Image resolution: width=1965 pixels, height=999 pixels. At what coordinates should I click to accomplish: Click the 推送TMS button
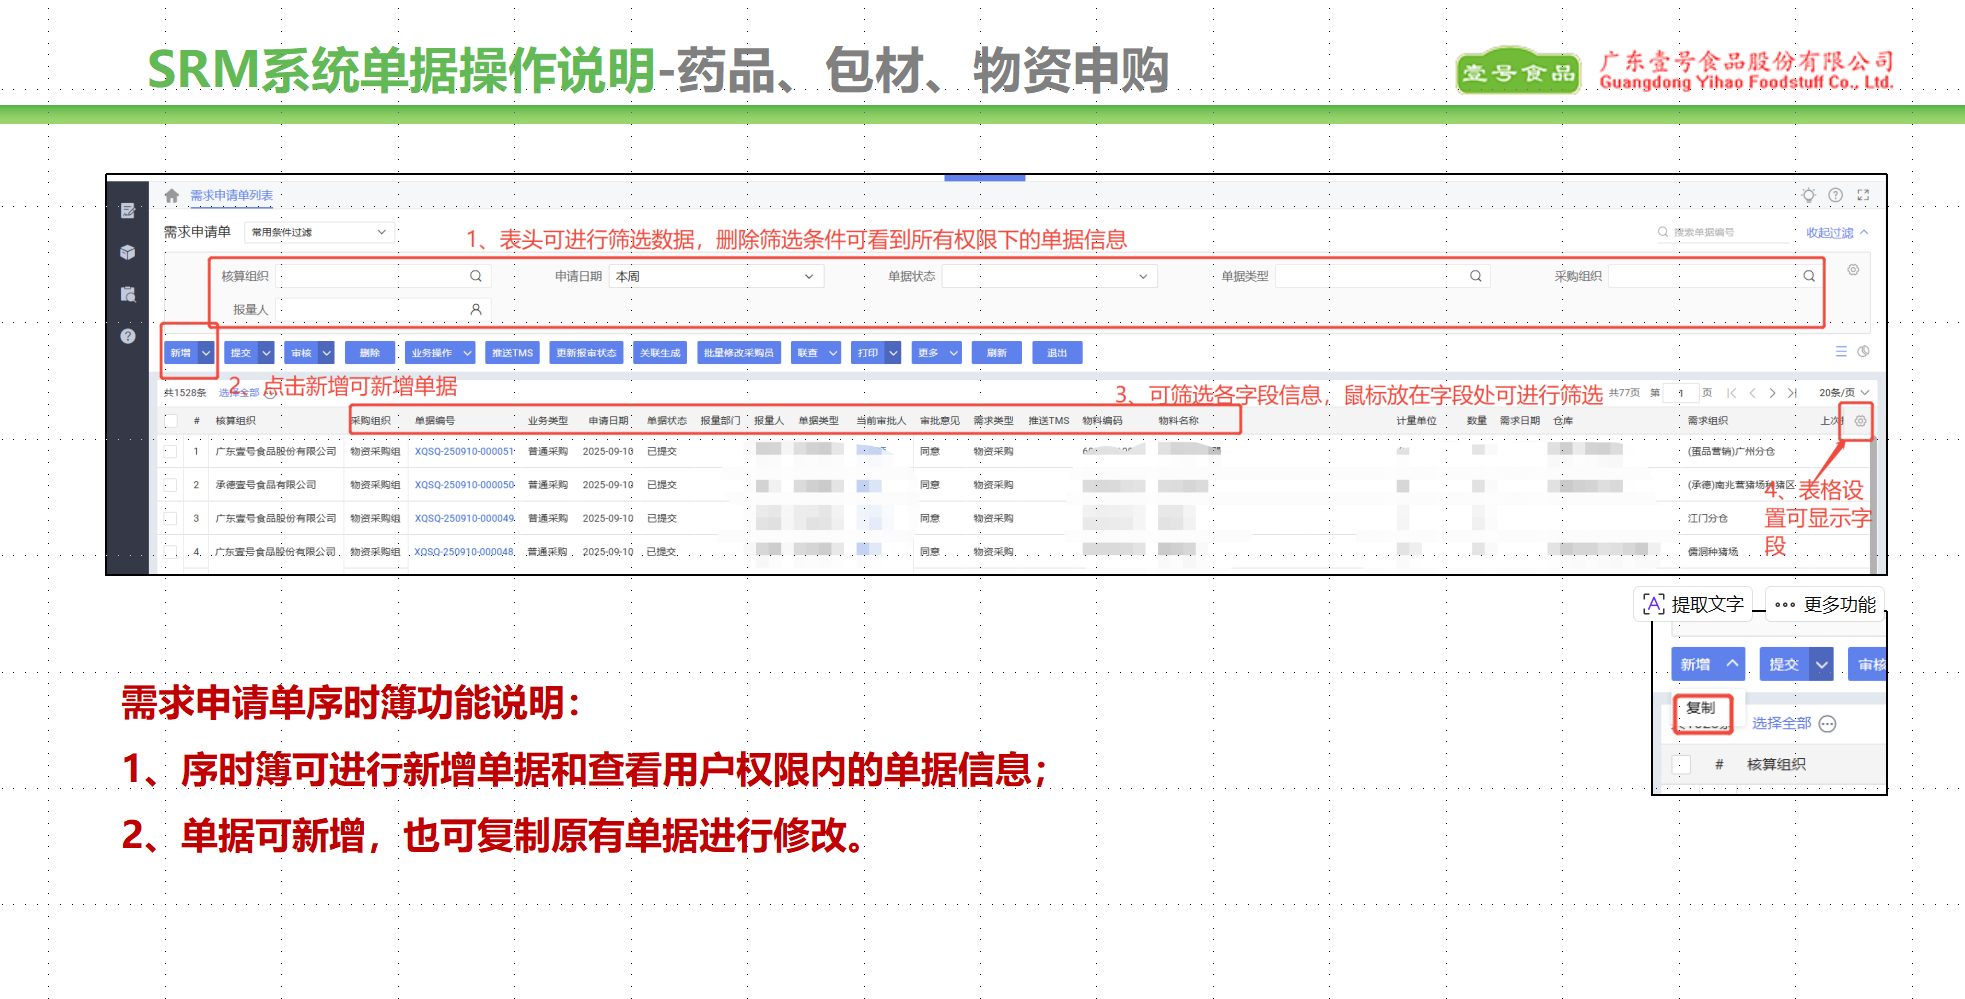(512, 353)
